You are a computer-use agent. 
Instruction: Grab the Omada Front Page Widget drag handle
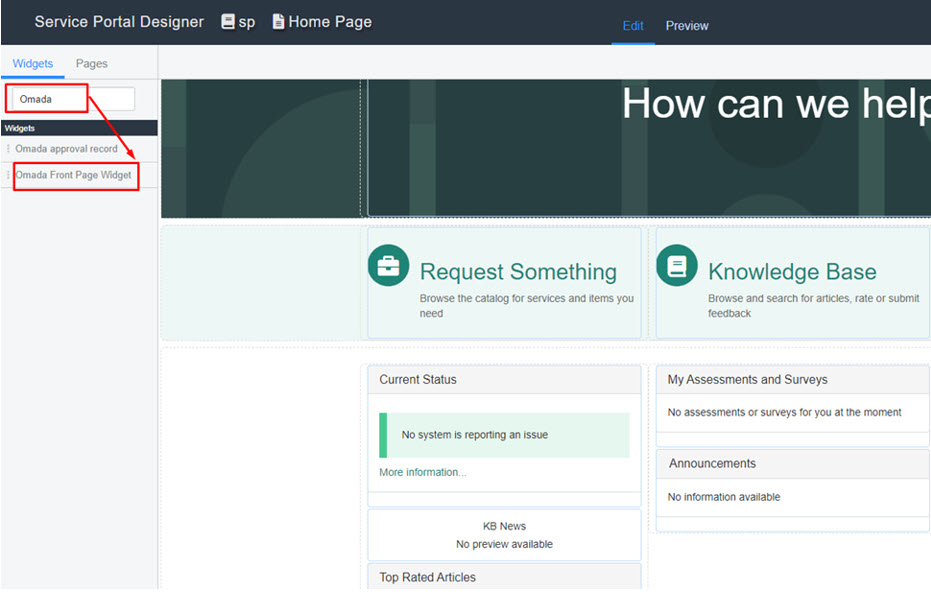tap(8, 175)
